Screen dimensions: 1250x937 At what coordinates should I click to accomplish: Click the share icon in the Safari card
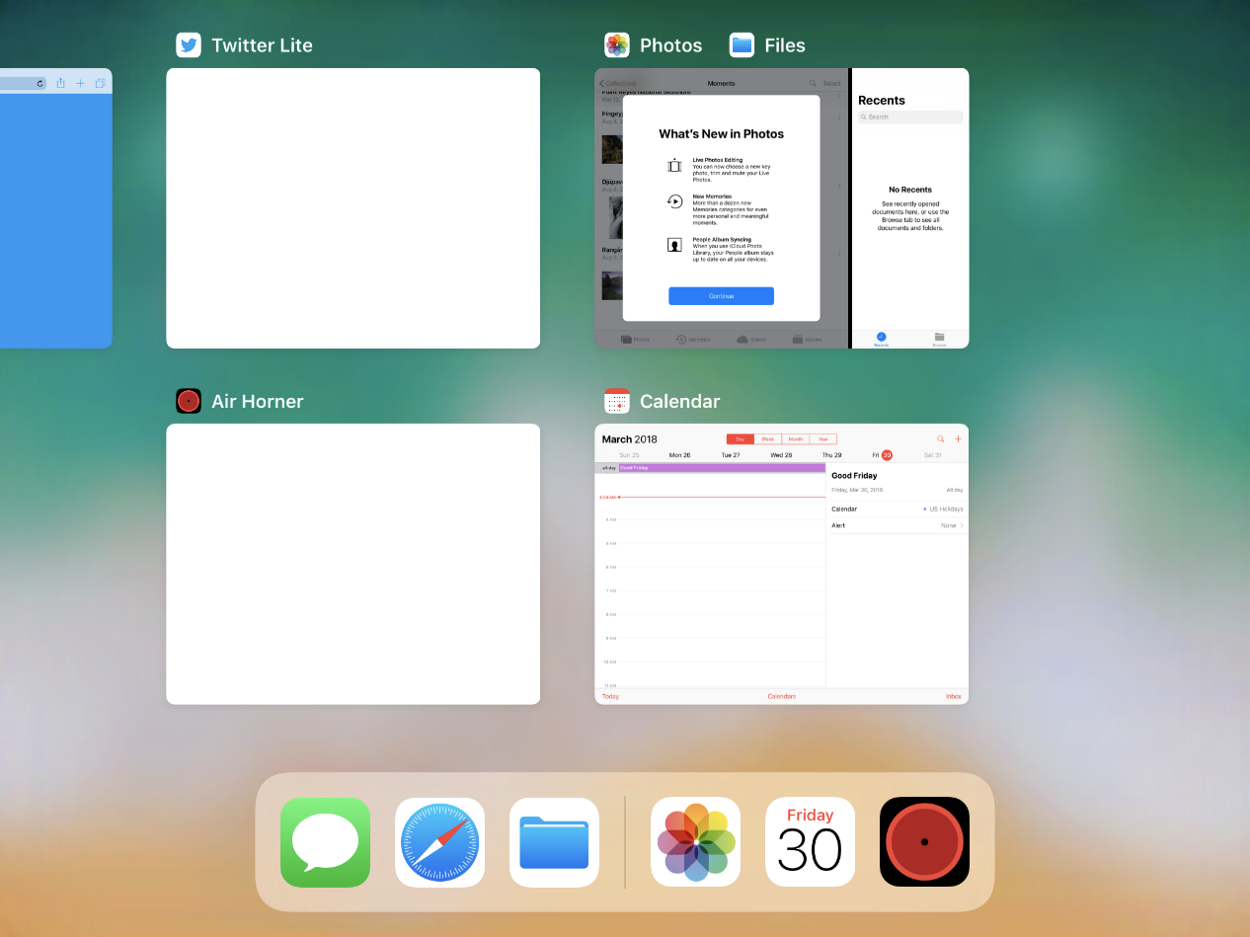tap(60, 83)
